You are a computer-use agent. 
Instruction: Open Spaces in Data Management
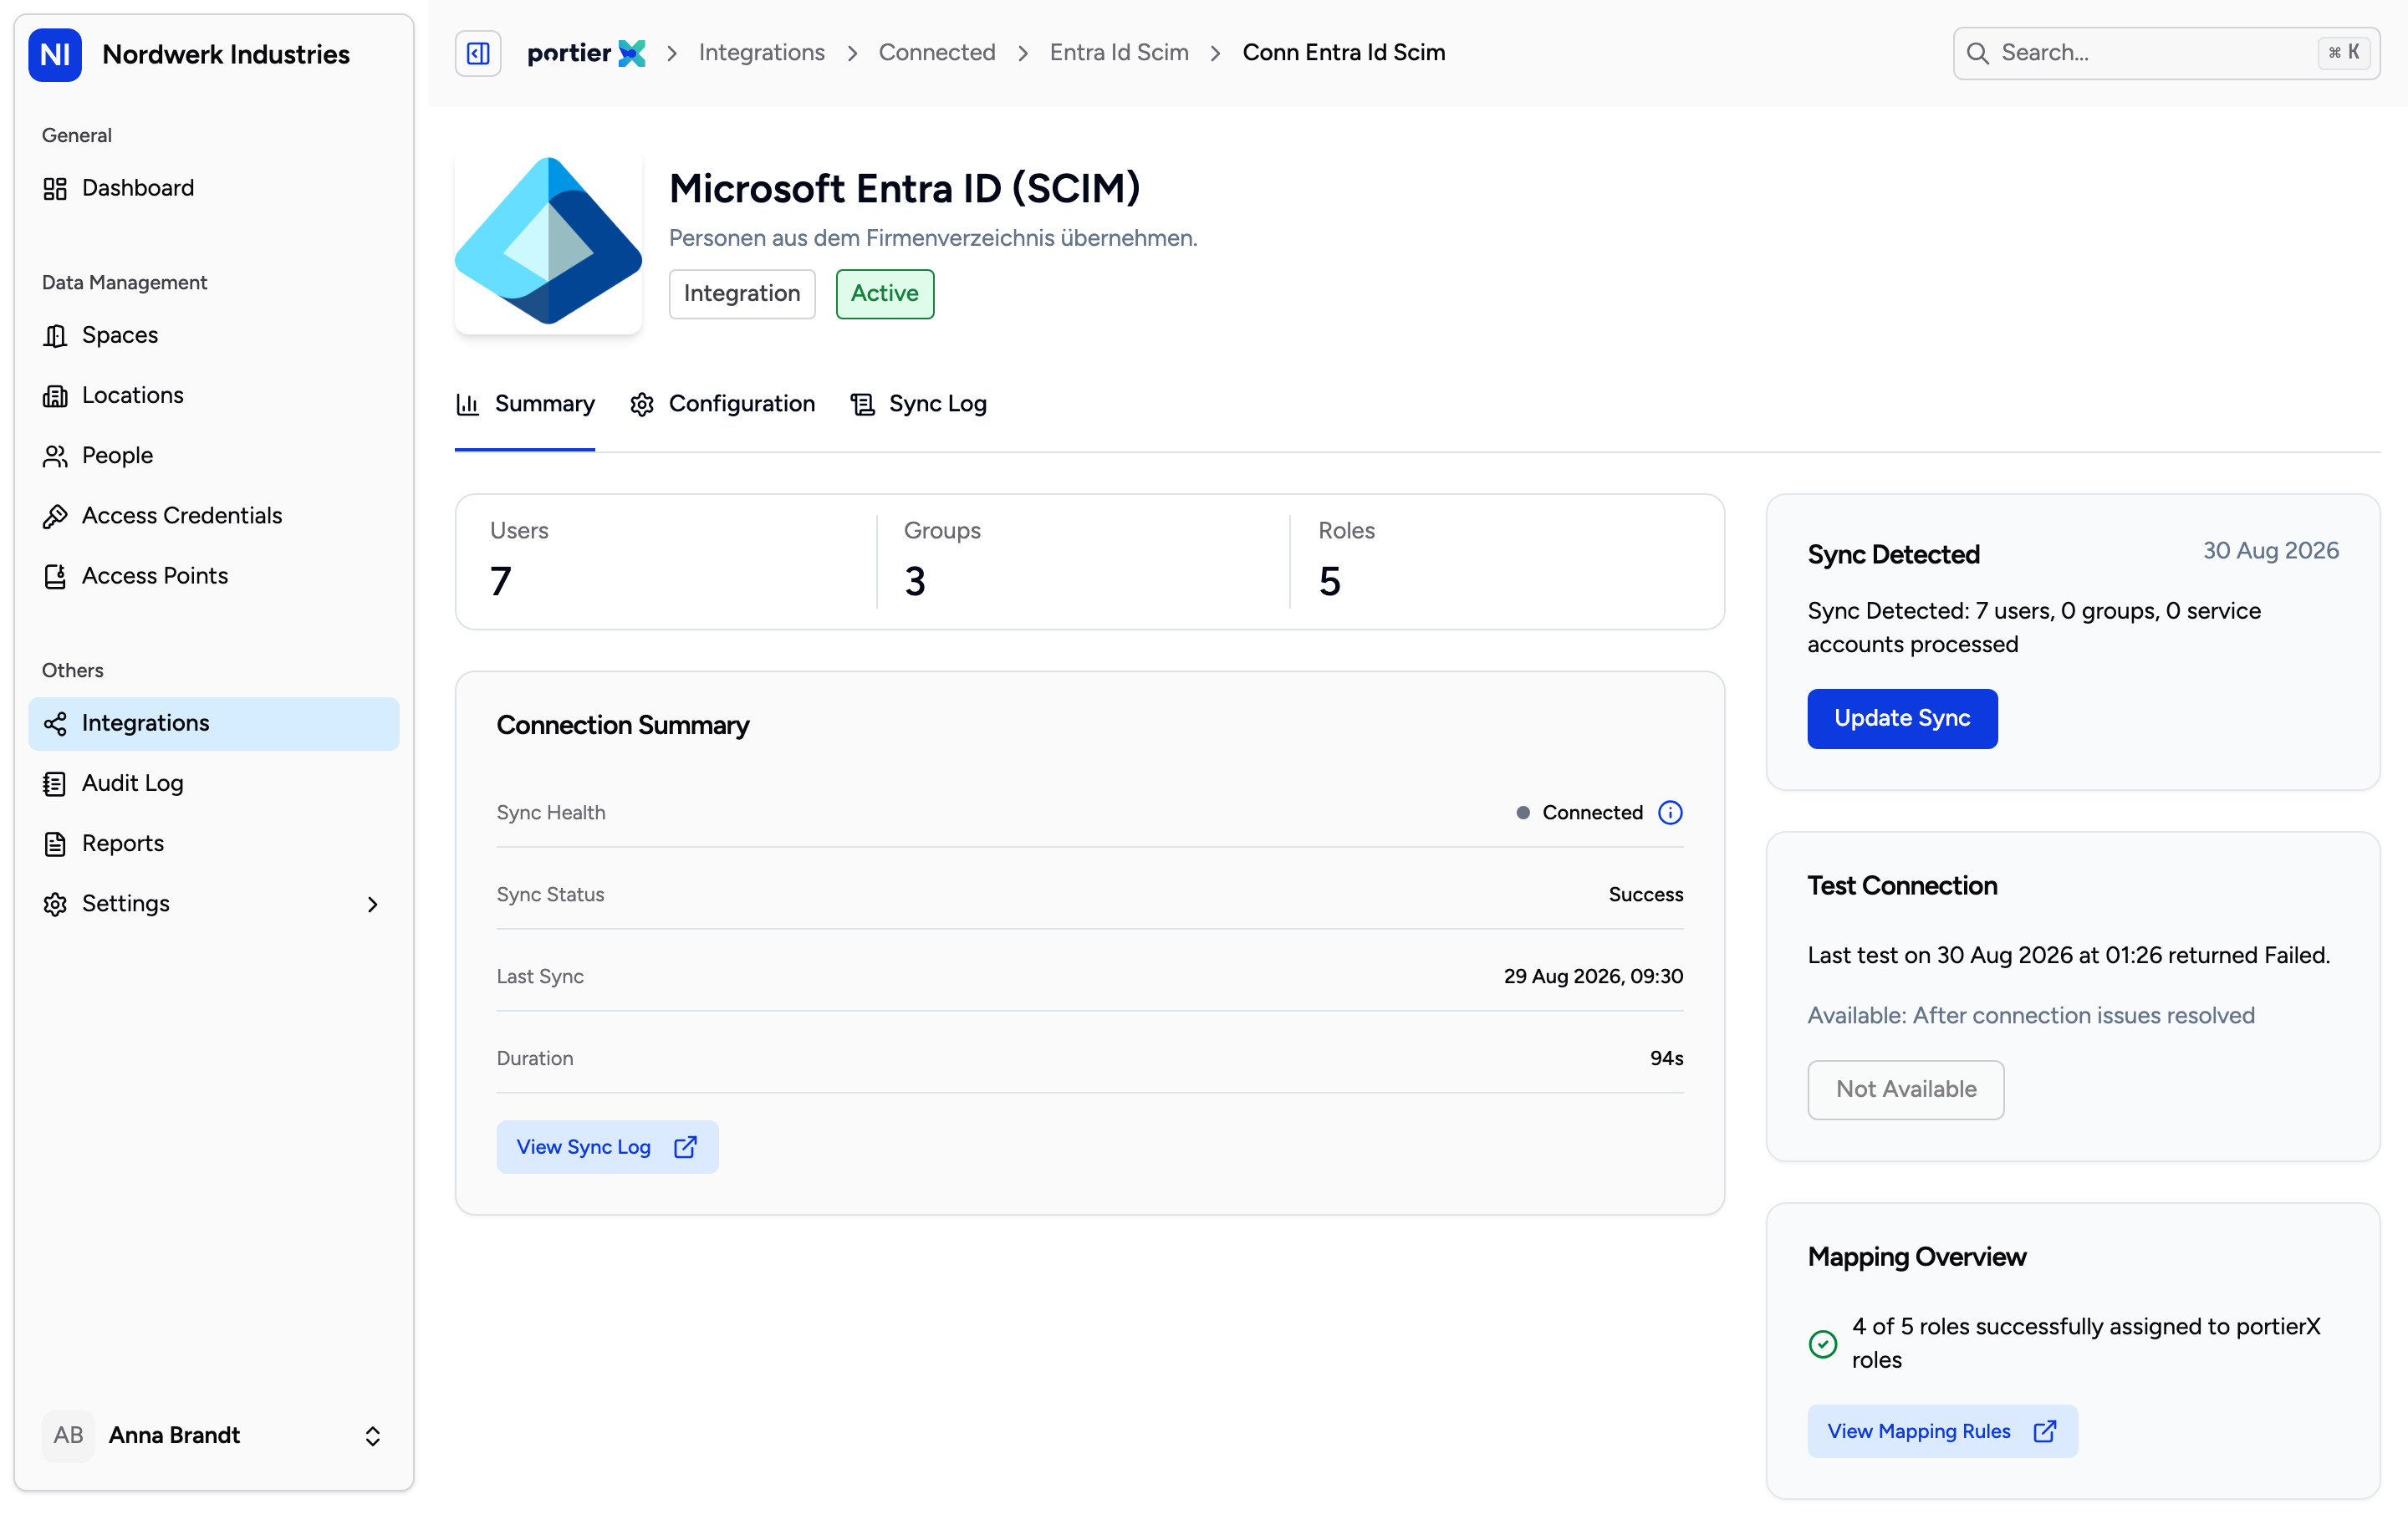(x=213, y=335)
